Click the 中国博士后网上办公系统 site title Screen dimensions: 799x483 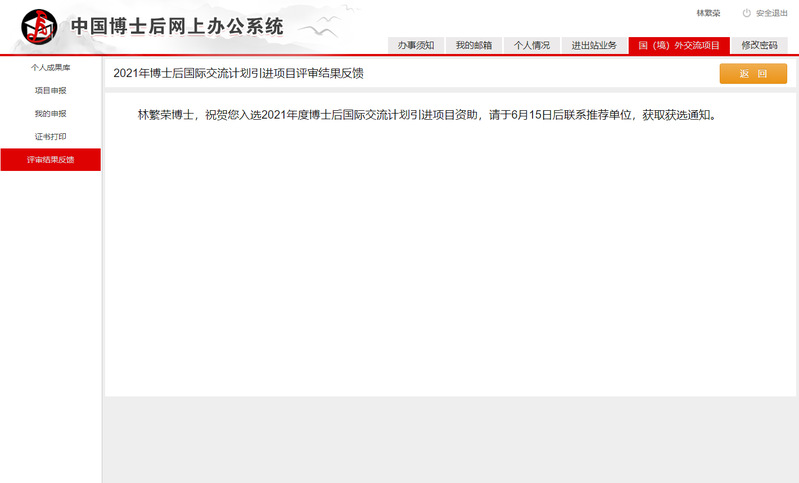click(x=177, y=27)
